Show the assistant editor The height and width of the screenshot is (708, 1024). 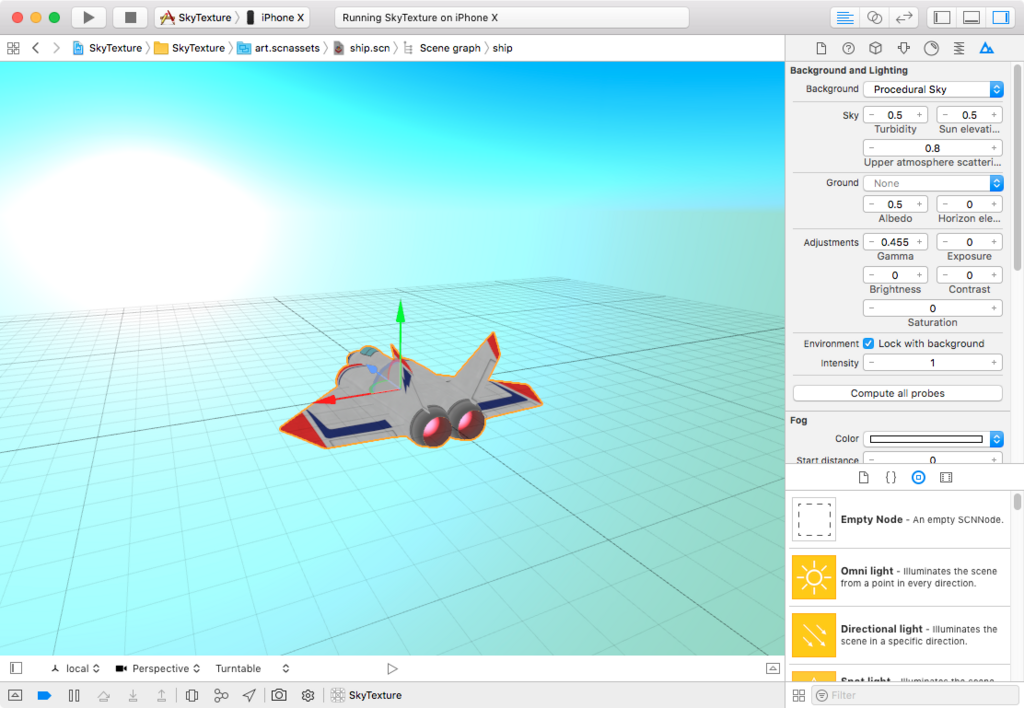coord(874,18)
